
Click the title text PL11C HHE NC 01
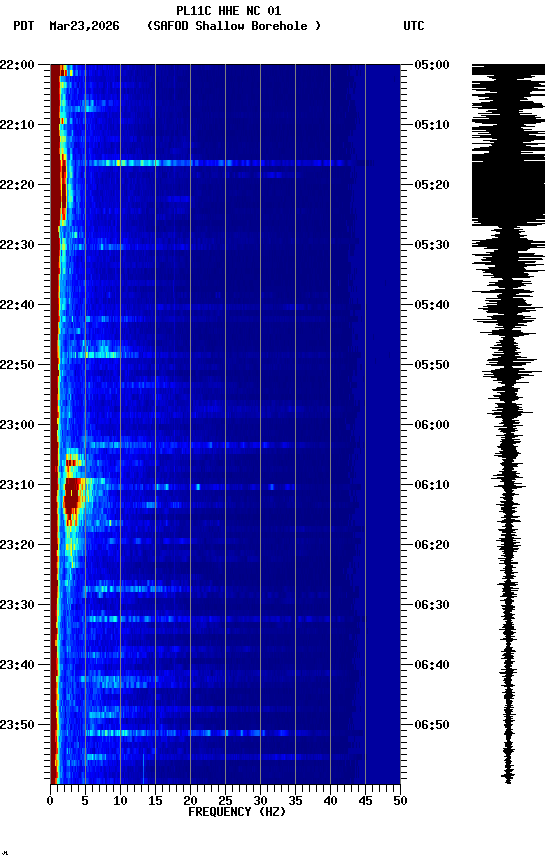229,10
